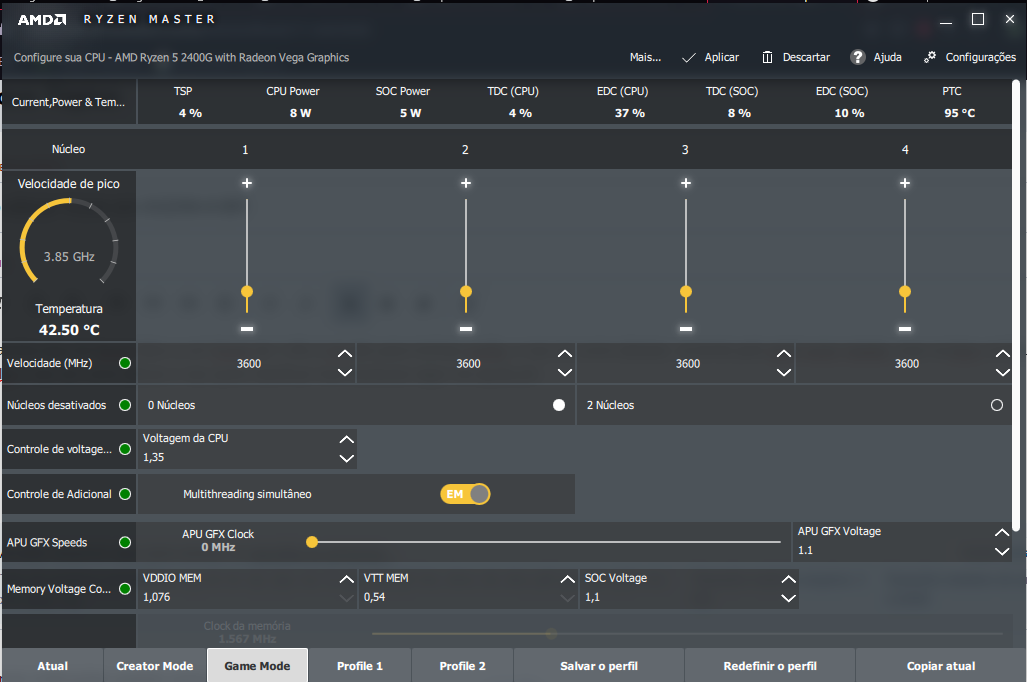The image size is (1027, 682).
Task: Toggle the Velocidade (MHz) green indicator
Action: [125, 363]
